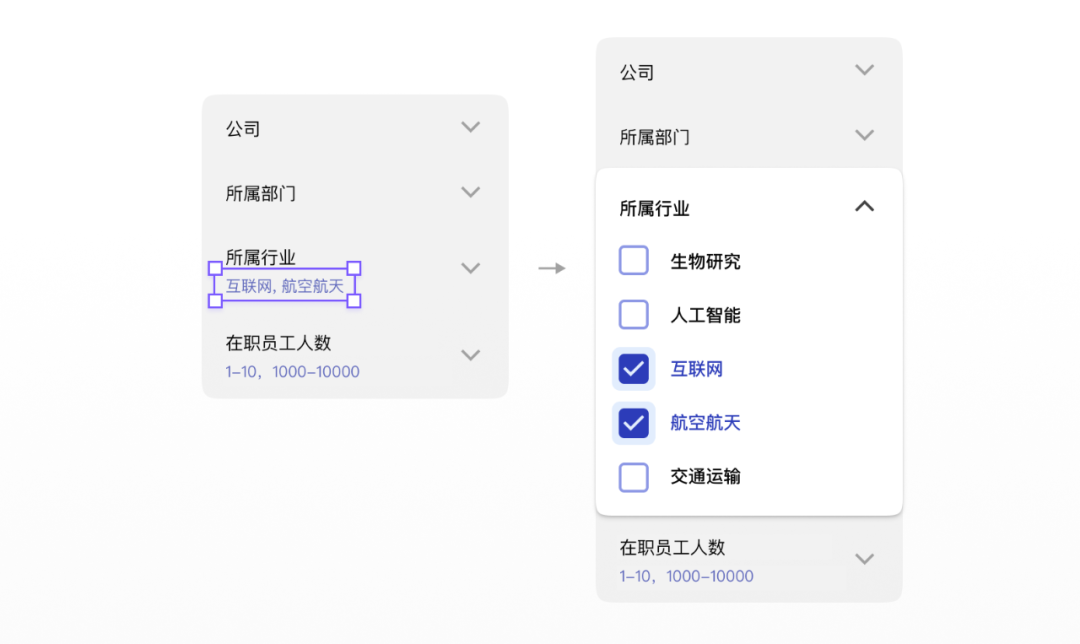Expand 公司 chevron in right panel
The width and height of the screenshot is (1080, 644).
click(865, 70)
